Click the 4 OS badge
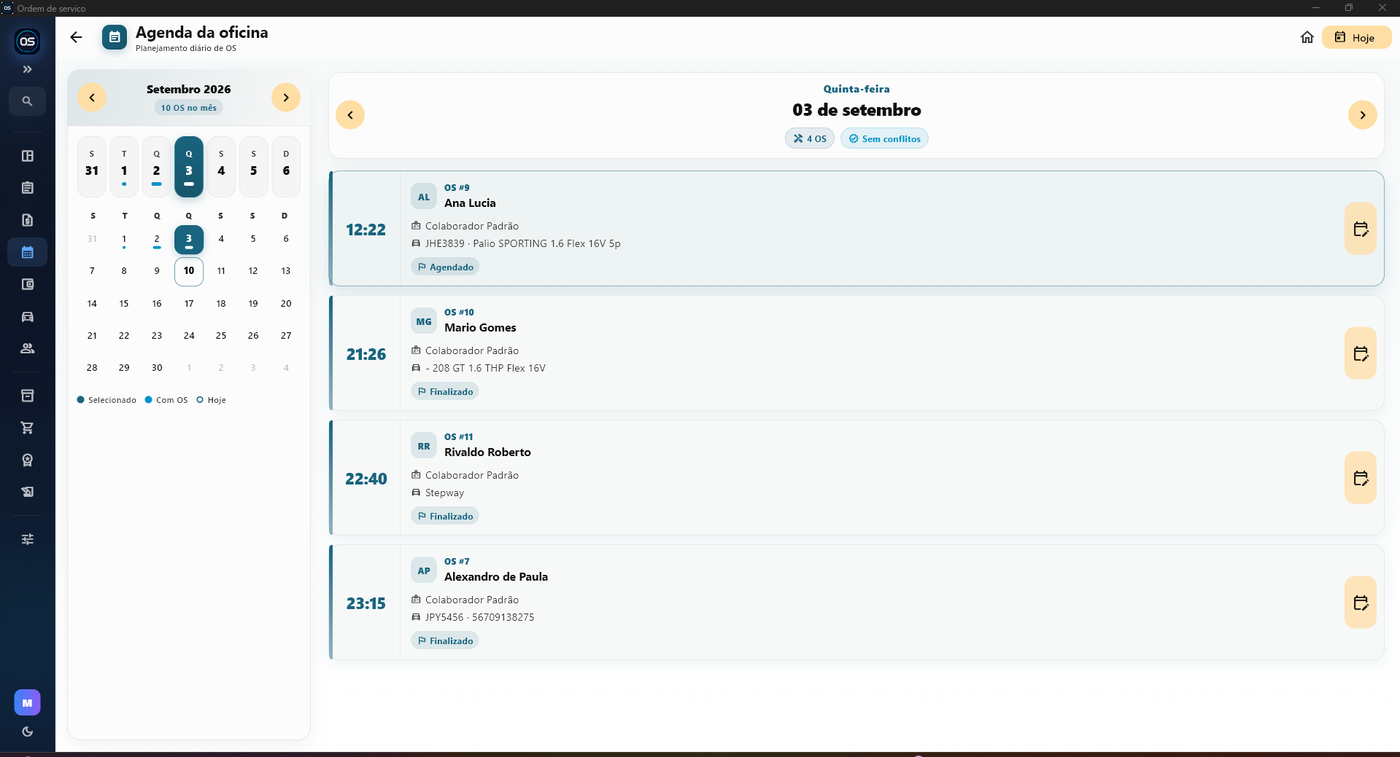The image size is (1400, 757). tap(810, 139)
